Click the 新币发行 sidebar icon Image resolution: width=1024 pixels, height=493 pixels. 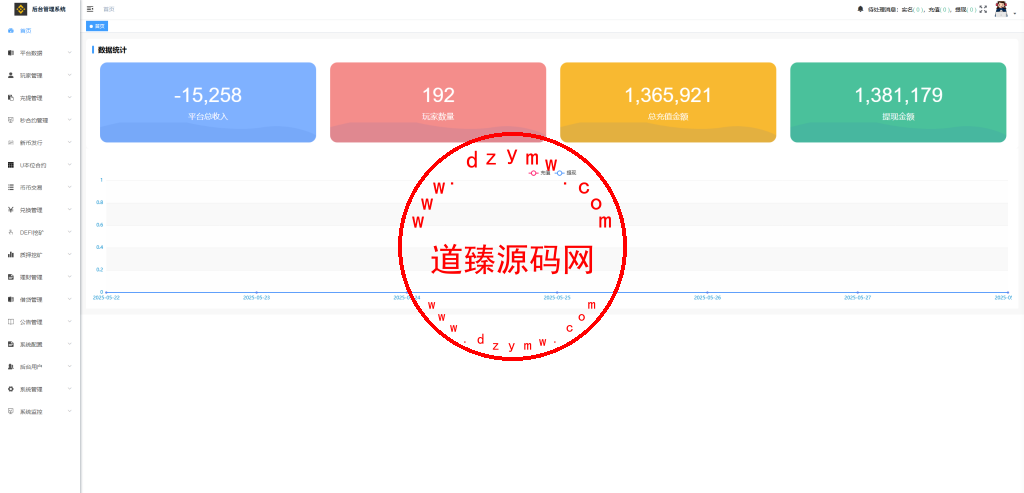coord(10,142)
